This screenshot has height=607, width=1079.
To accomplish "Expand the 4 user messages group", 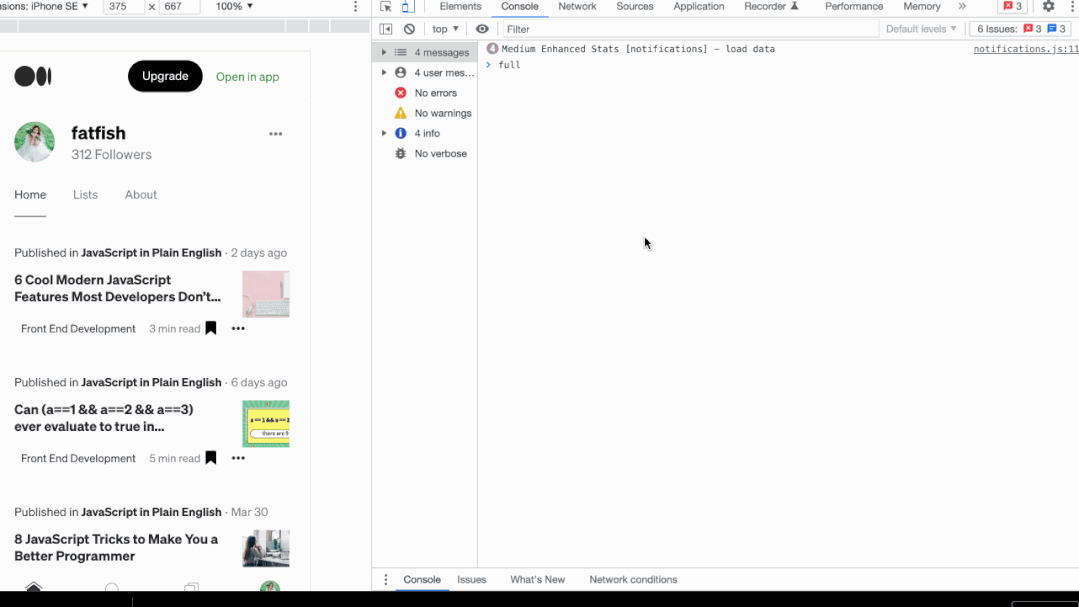I will pyautogui.click(x=384, y=72).
